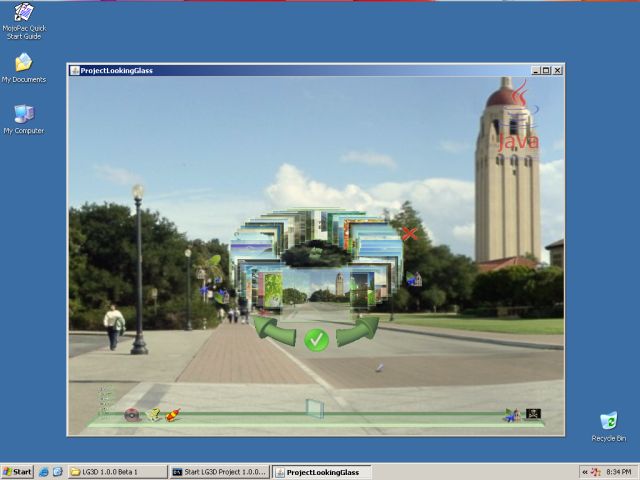
Task: Click the small icon right of thumbnail stack
Action: (414, 279)
